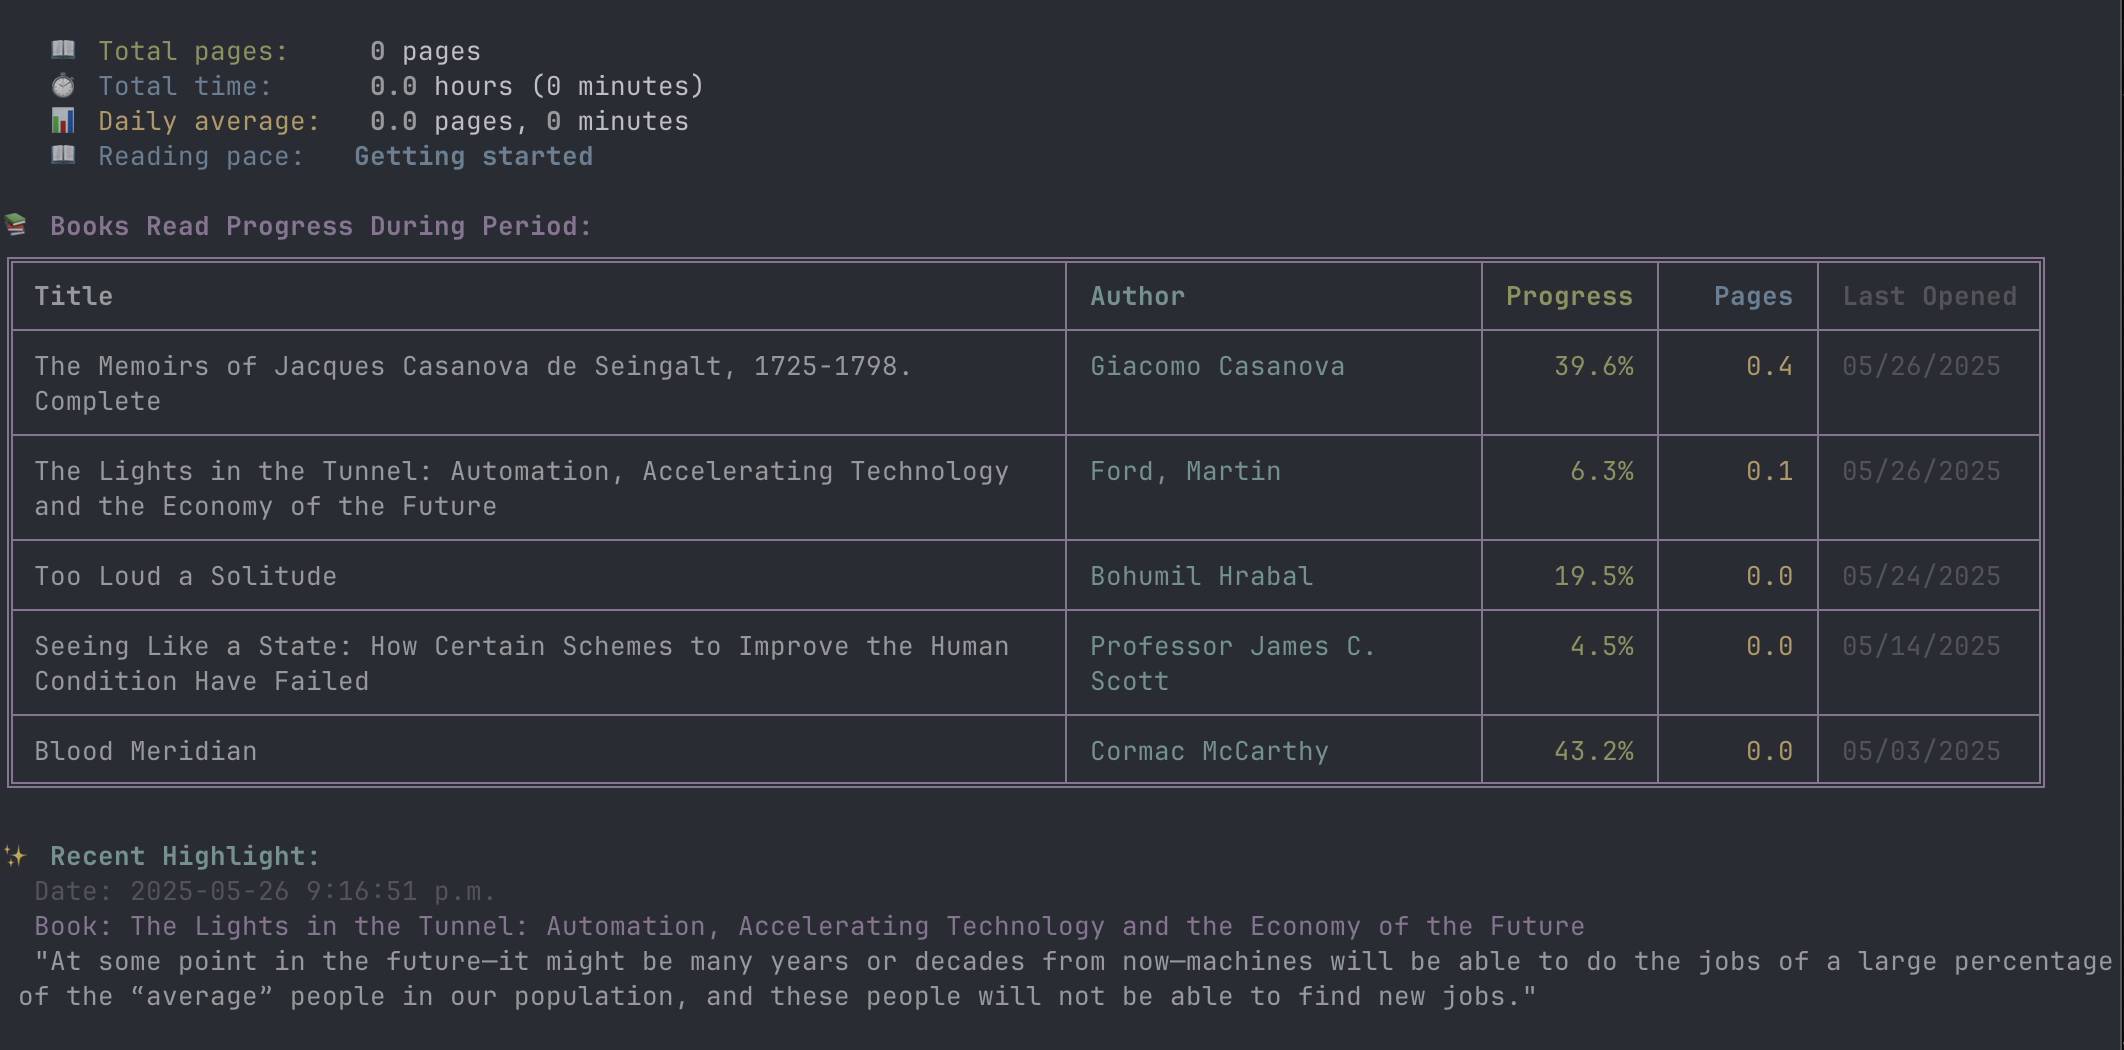Select the Blood Meridian title cell
The width and height of the screenshot is (2124, 1050).
coord(146,751)
